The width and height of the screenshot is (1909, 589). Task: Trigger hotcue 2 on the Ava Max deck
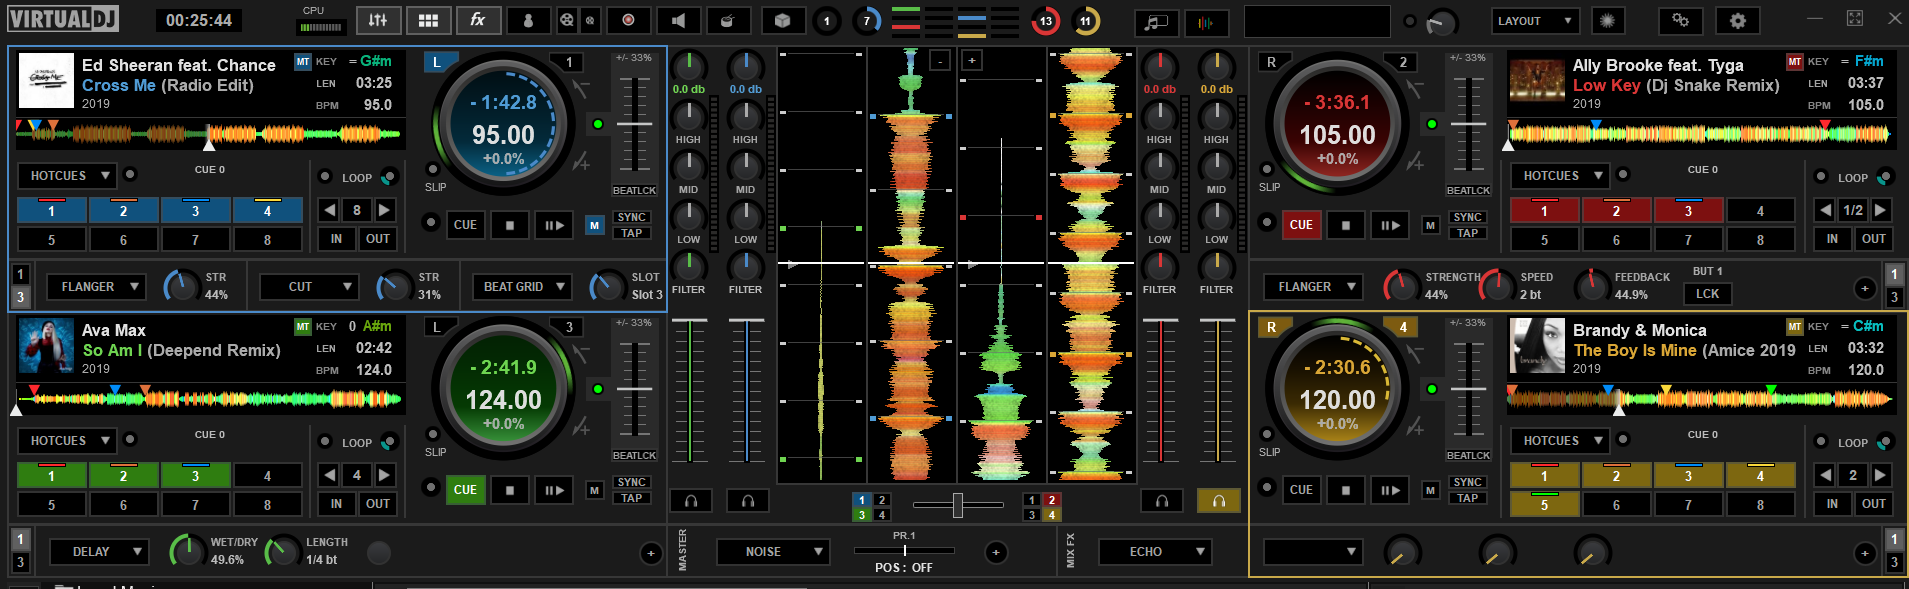coord(124,475)
